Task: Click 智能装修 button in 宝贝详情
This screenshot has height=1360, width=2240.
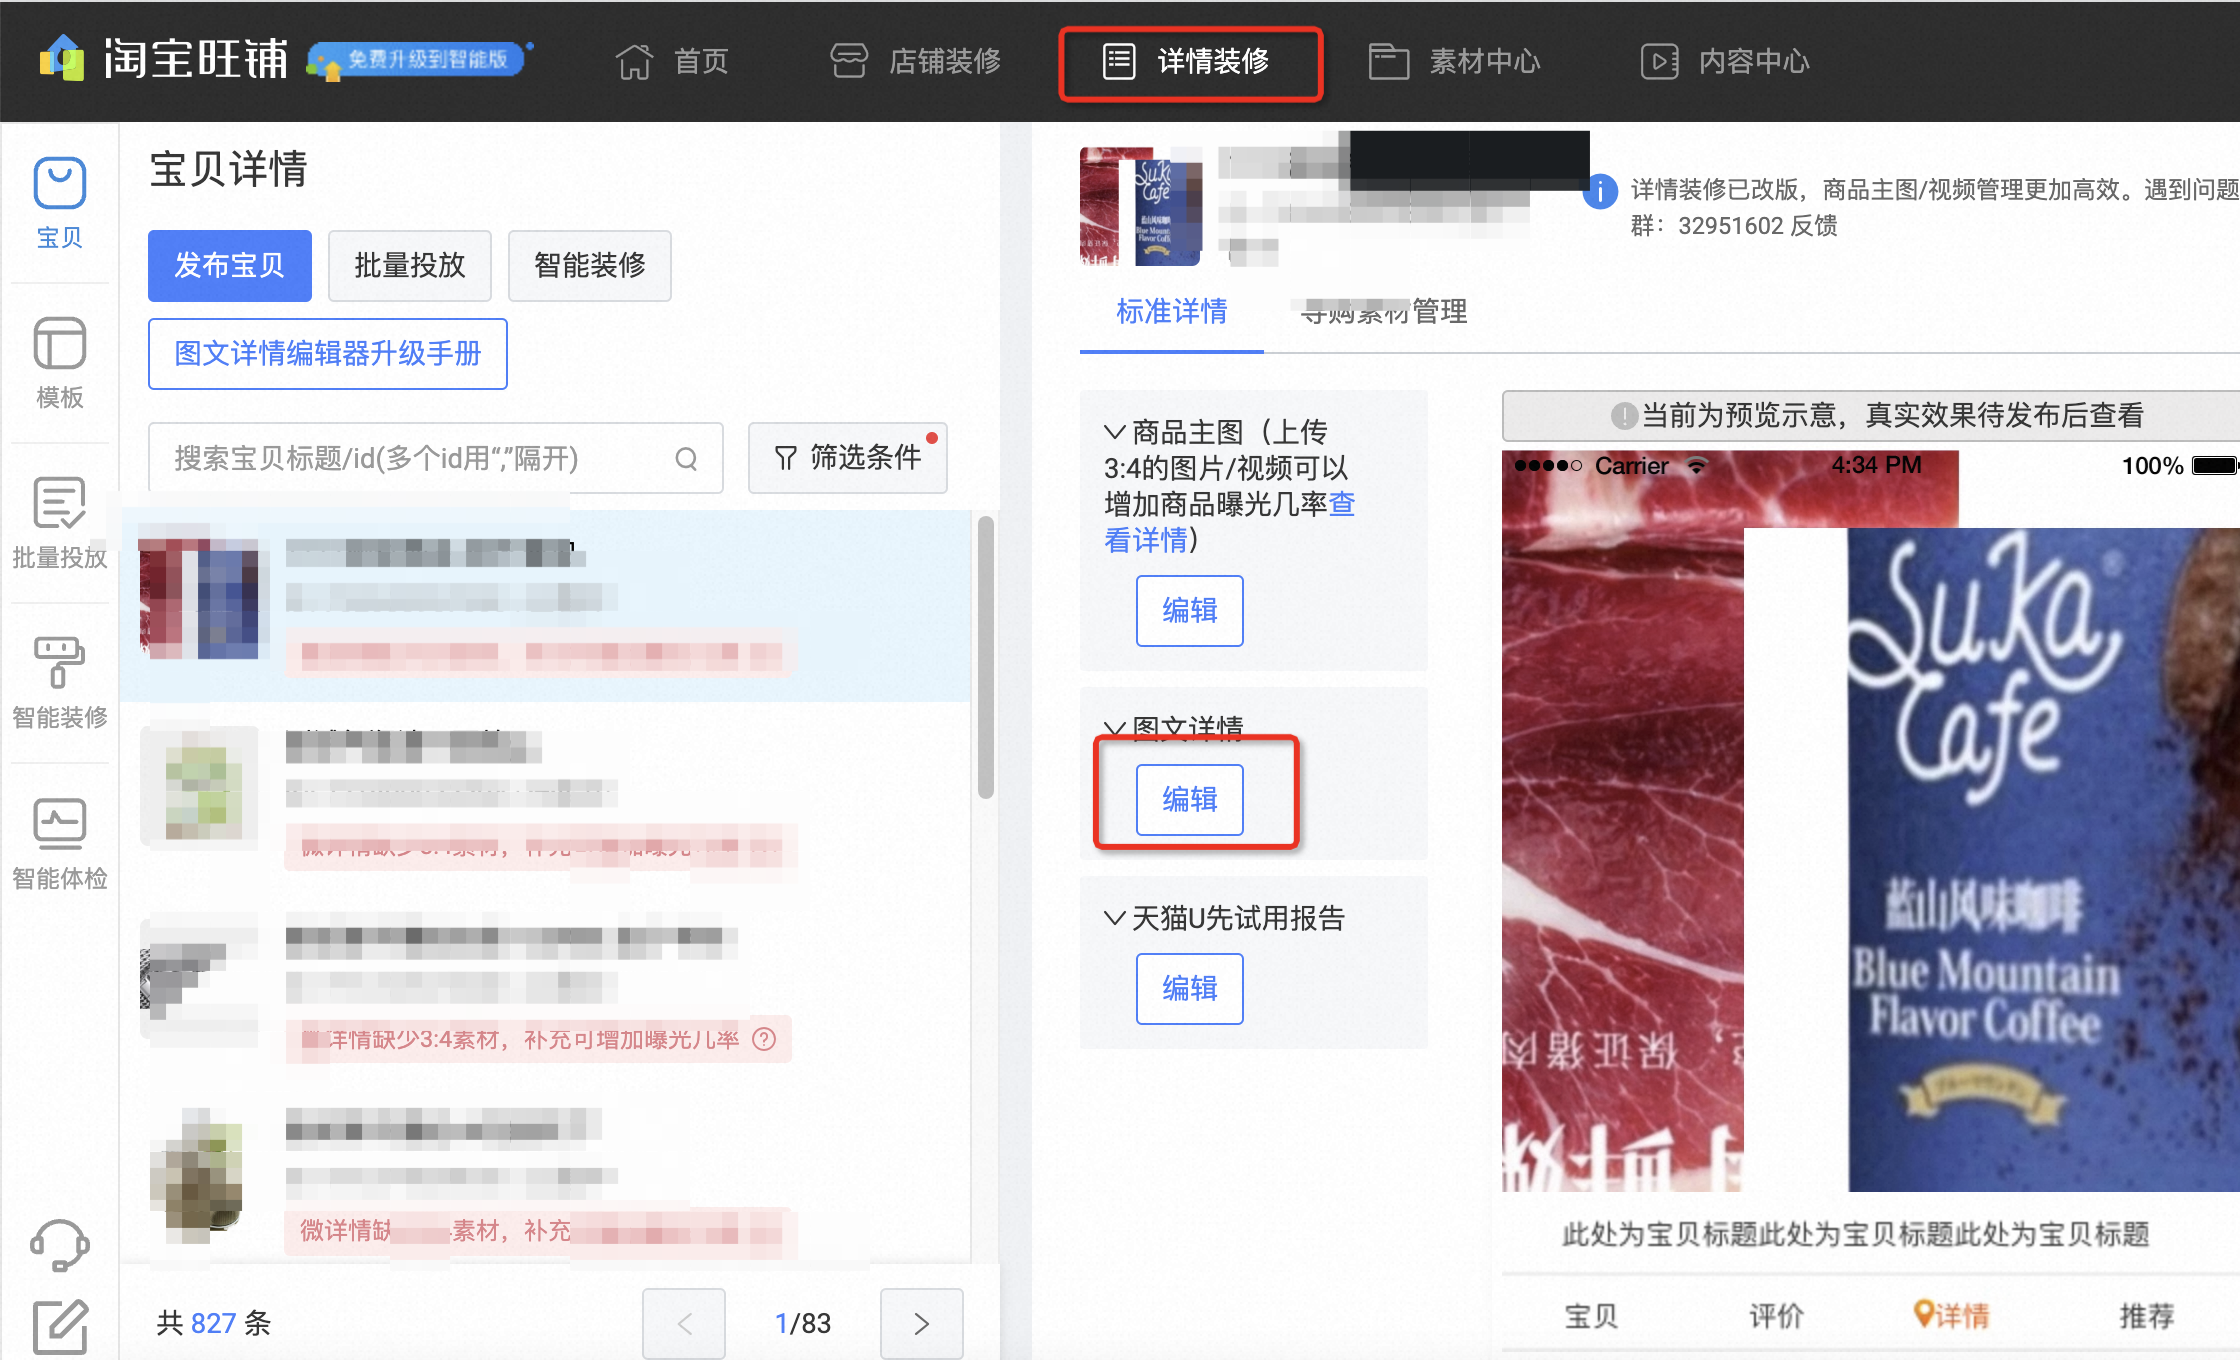Action: tap(590, 265)
